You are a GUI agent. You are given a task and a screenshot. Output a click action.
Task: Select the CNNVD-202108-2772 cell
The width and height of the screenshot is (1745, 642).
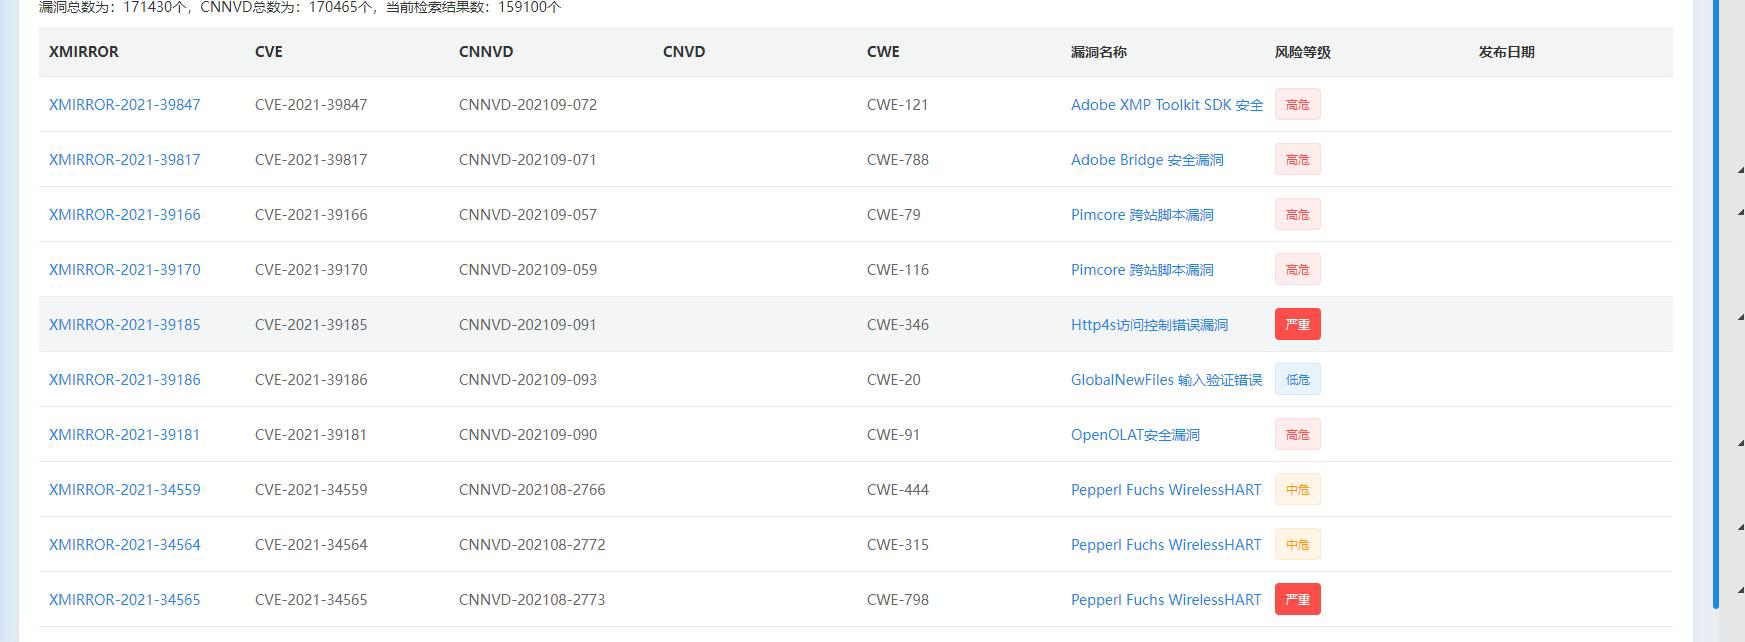click(532, 545)
